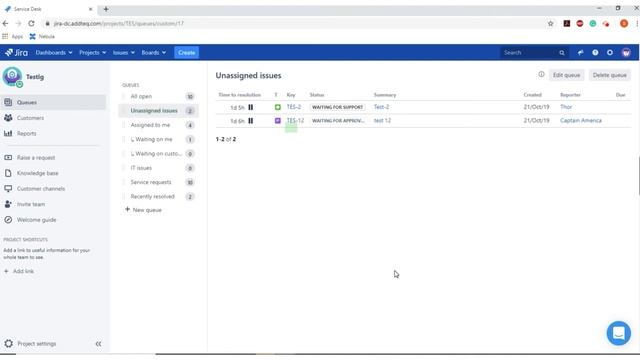The image size is (640, 360).
Task: Click reporter Thor
Action: [566, 107]
